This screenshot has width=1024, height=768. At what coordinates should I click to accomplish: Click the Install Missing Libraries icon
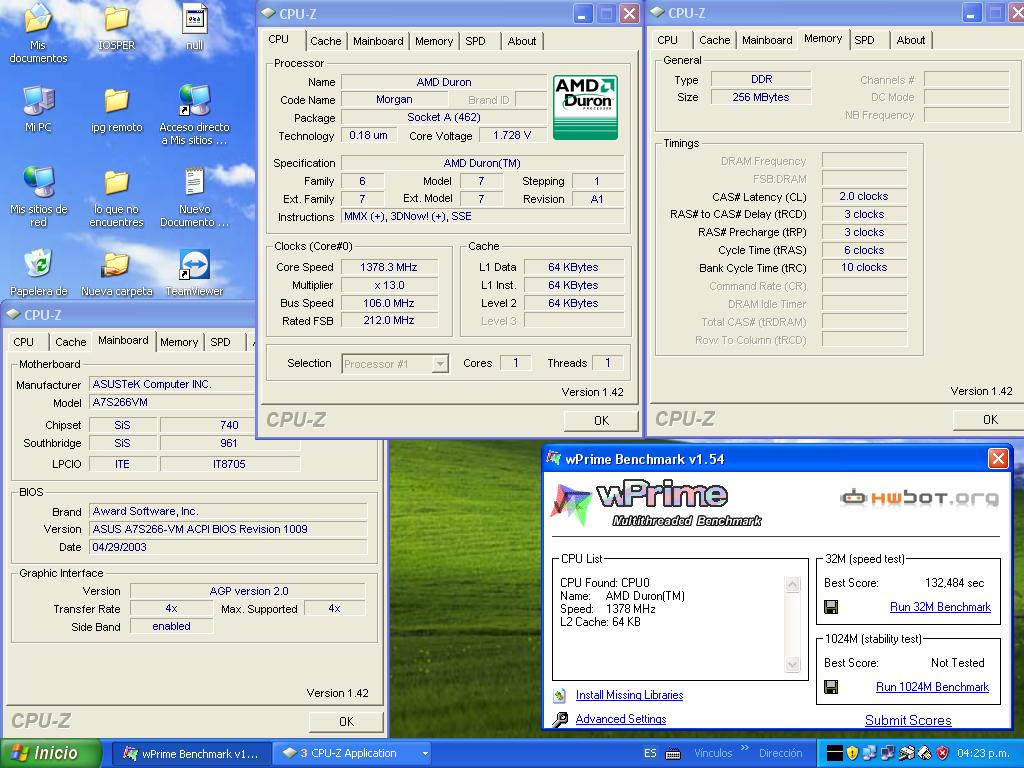(x=559, y=696)
